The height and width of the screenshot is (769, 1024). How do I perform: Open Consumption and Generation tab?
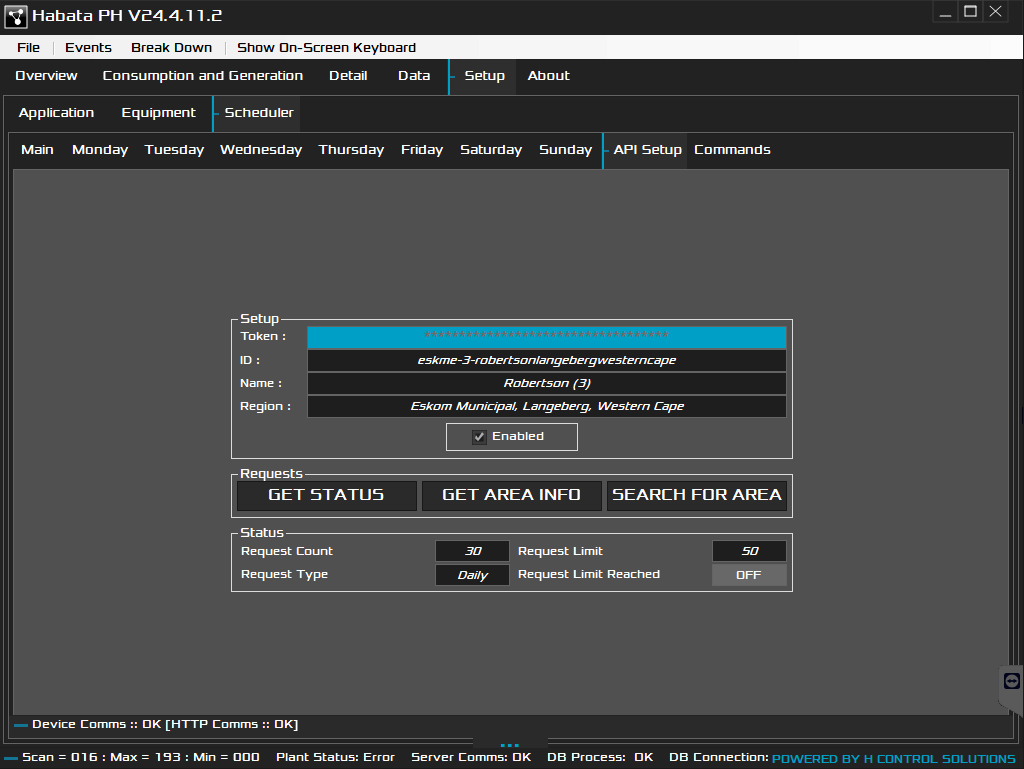pyautogui.click(x=202, y=76)
